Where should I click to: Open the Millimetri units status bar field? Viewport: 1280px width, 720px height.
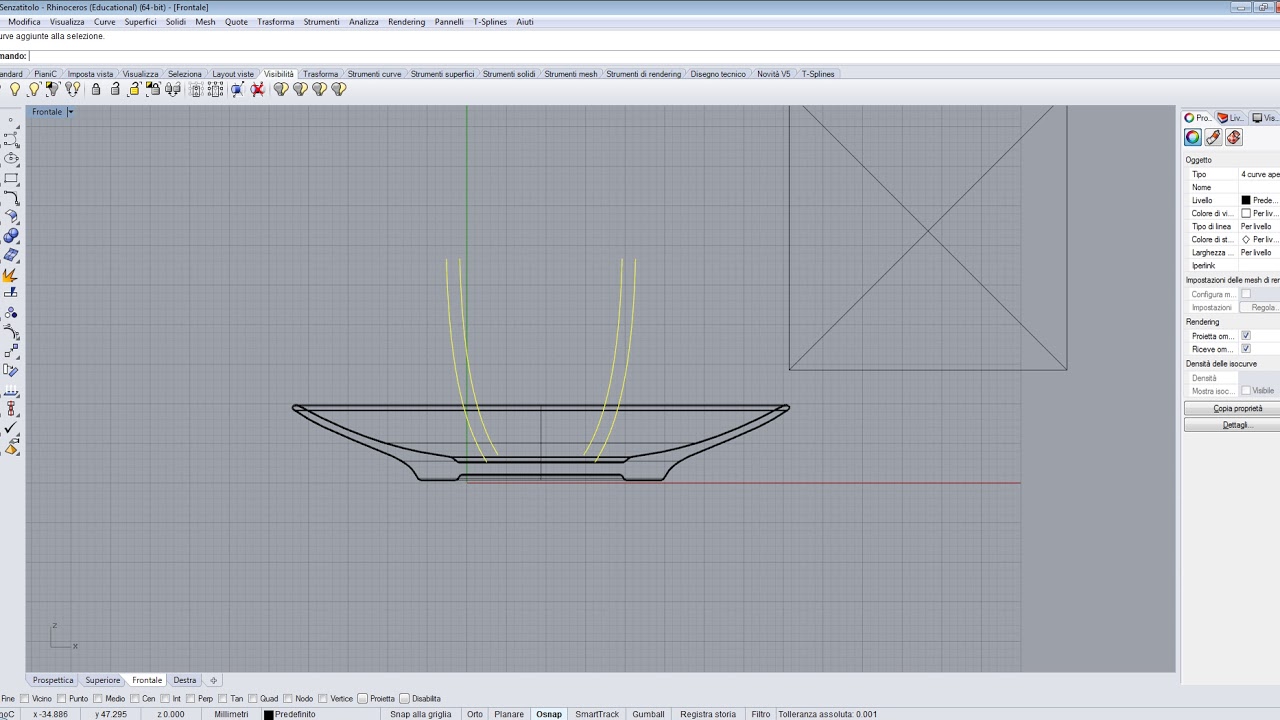(231, 714)
